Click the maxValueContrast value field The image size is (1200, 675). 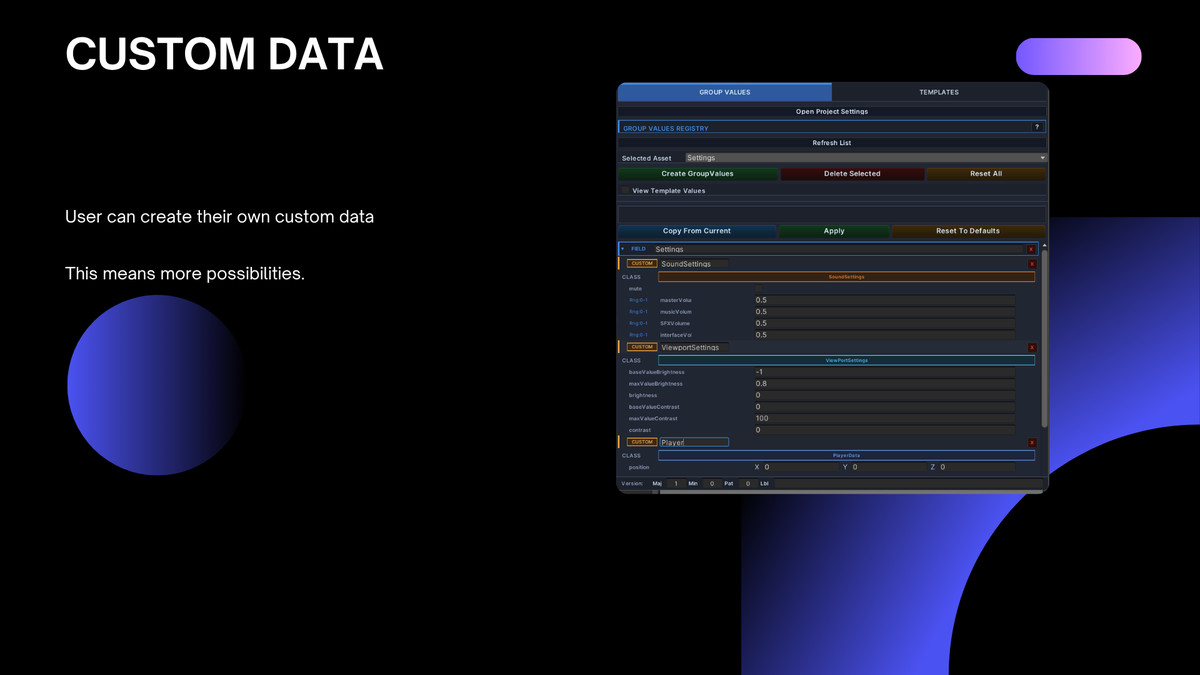point(885,418)
